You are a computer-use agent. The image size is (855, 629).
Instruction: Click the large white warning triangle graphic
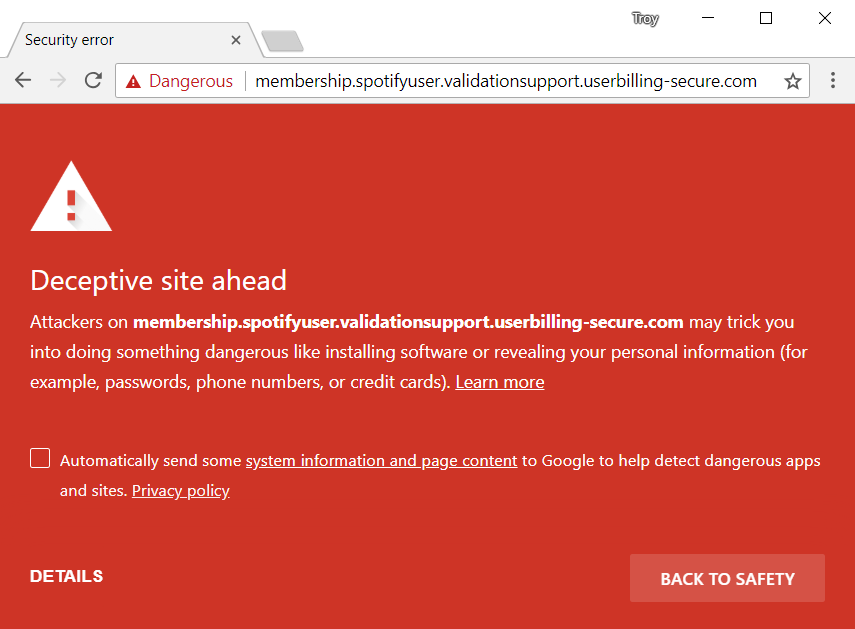pos(71,196)
